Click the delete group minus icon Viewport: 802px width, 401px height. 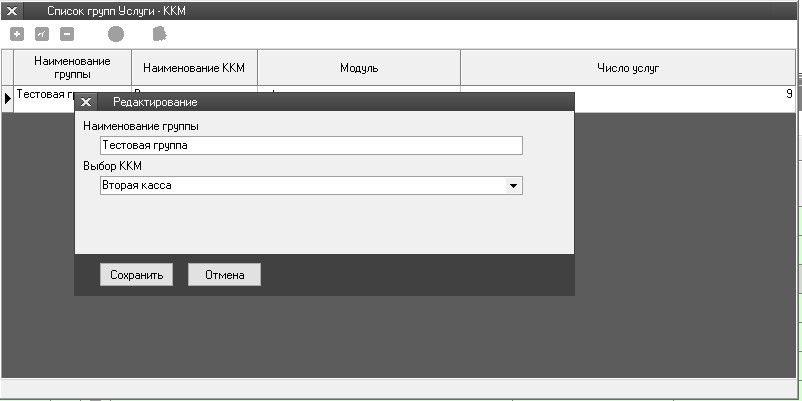click(x=67, y=34)
